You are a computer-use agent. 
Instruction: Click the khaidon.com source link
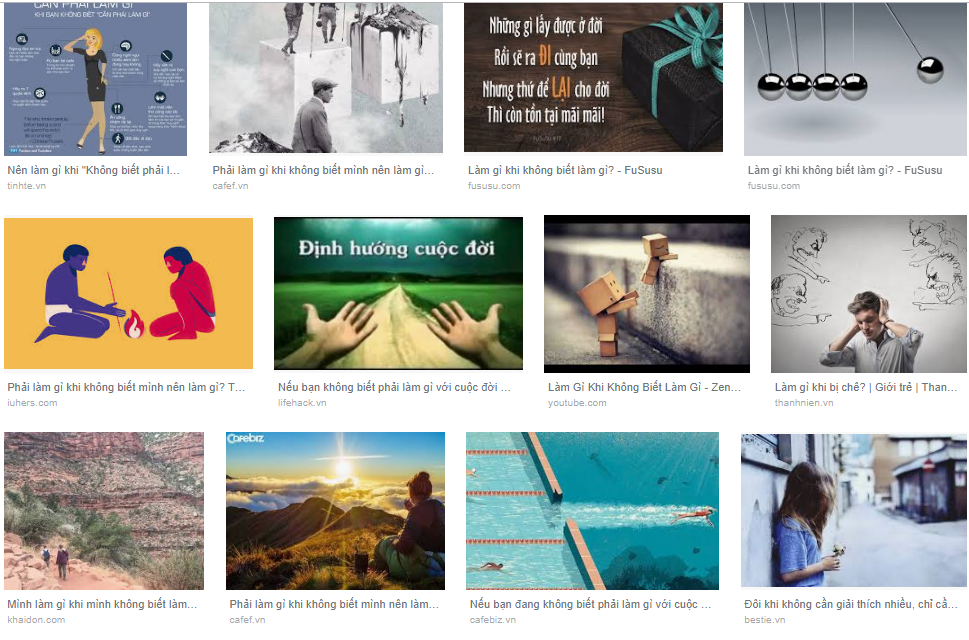pyautogui.click(x=36, y=620)
